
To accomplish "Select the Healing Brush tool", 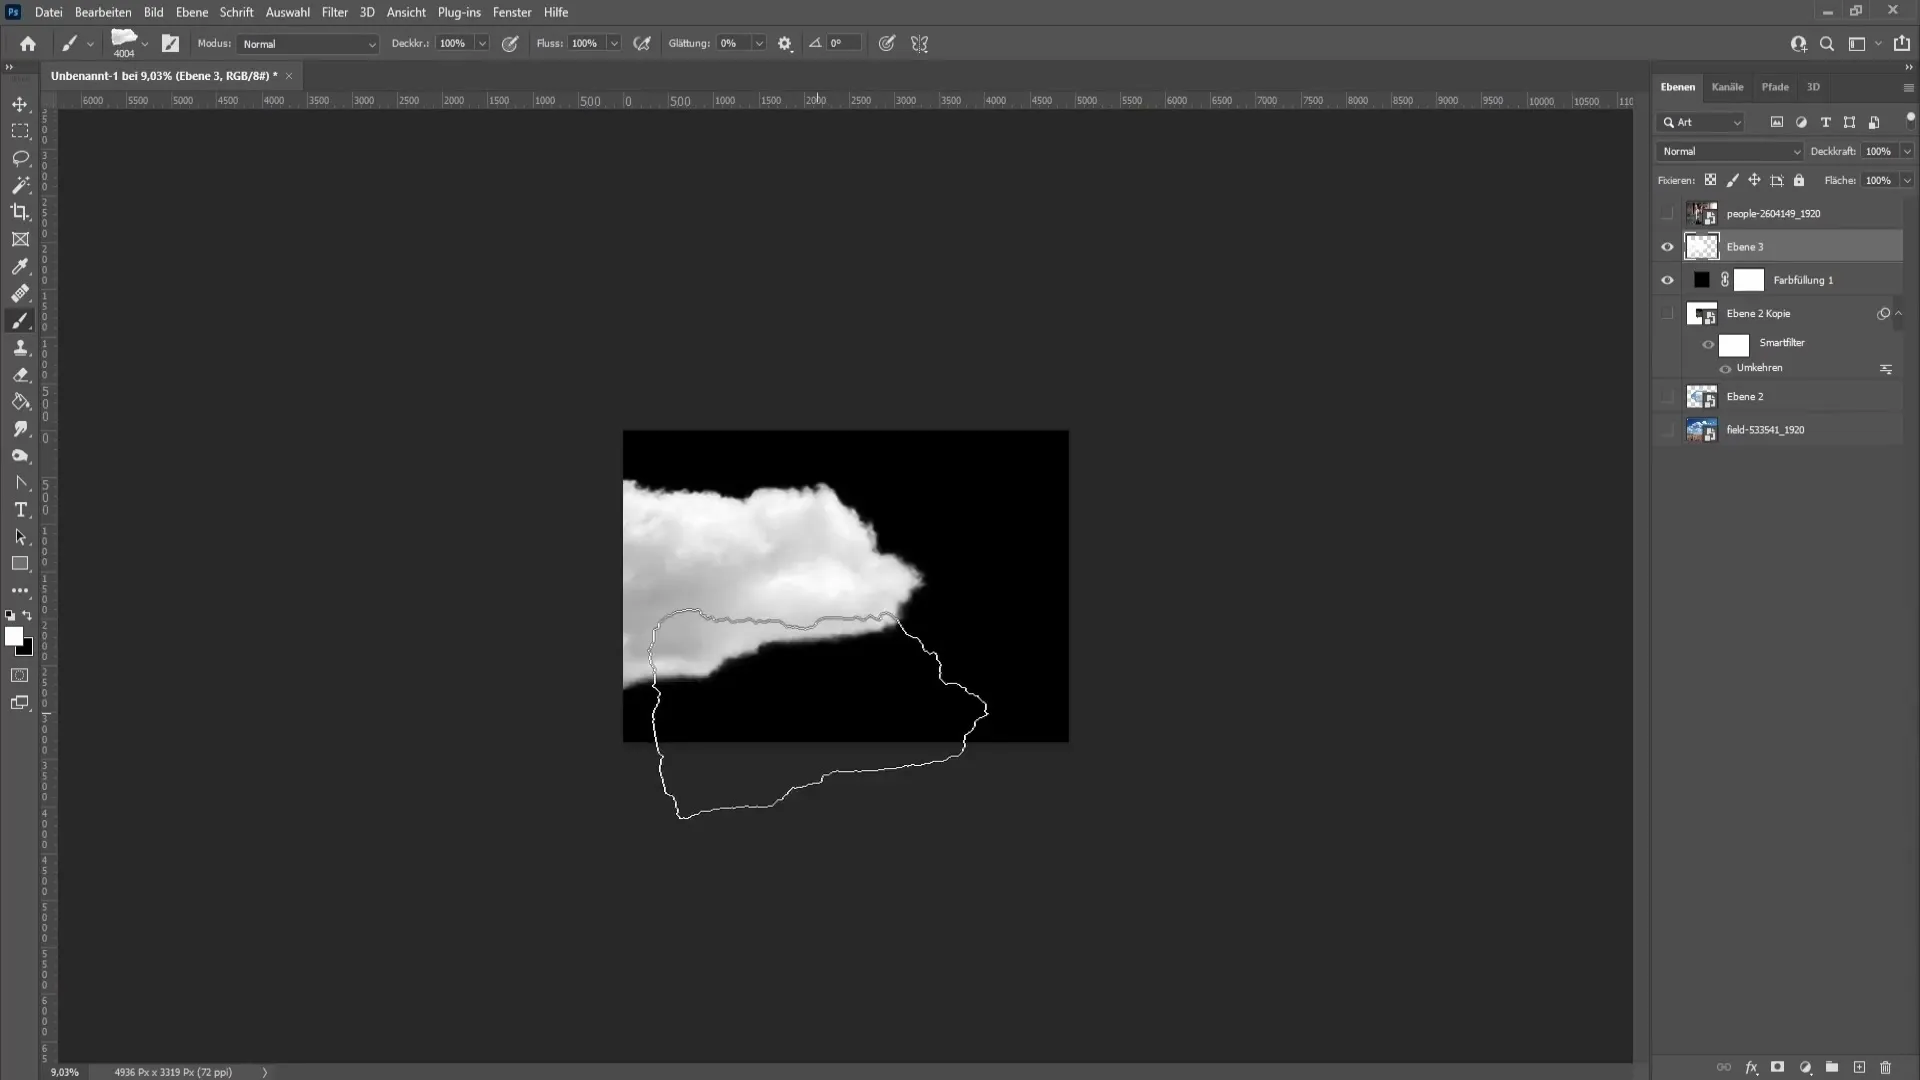I will pyautogui.click(x=20, y=294).
